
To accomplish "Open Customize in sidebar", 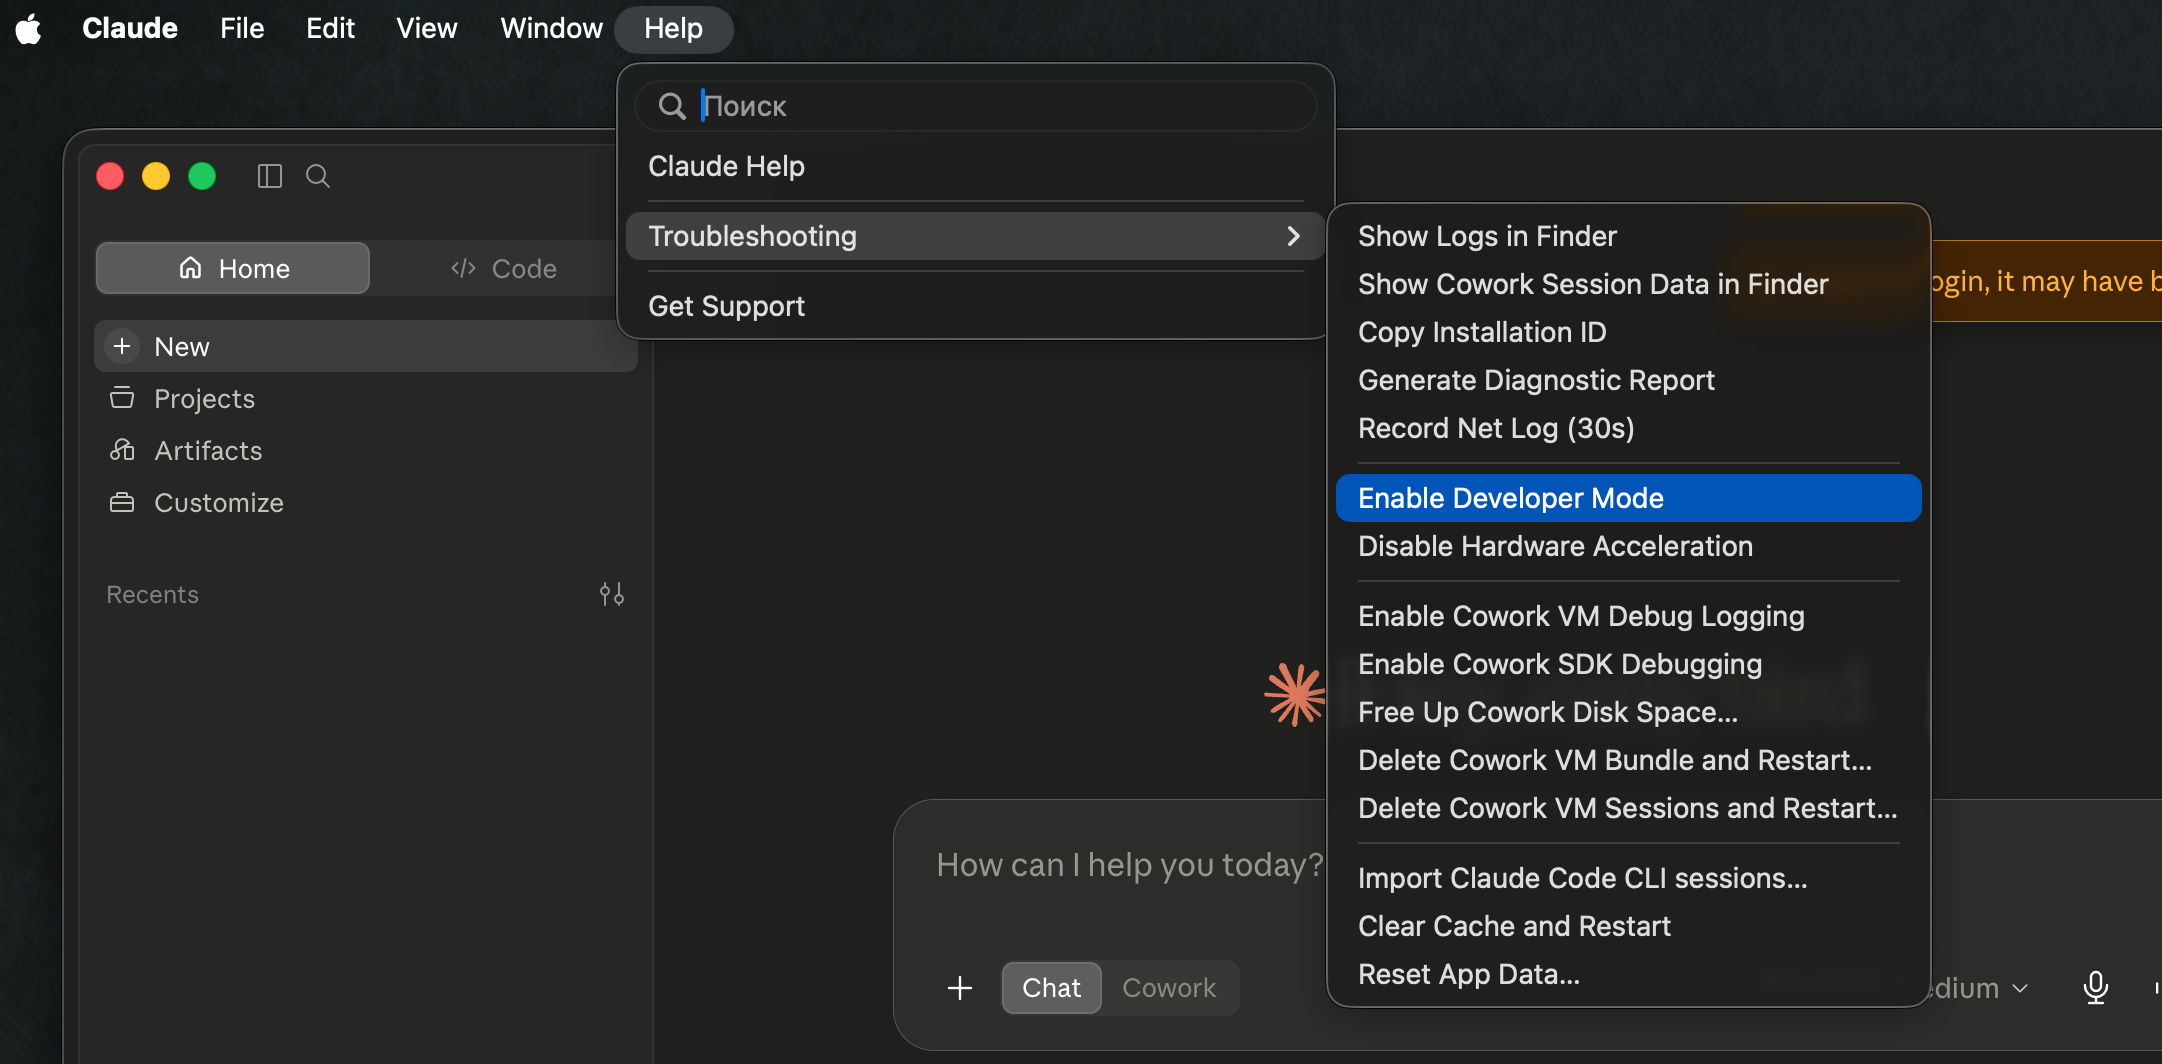I will pyautogui.click(x=366, y=502).
